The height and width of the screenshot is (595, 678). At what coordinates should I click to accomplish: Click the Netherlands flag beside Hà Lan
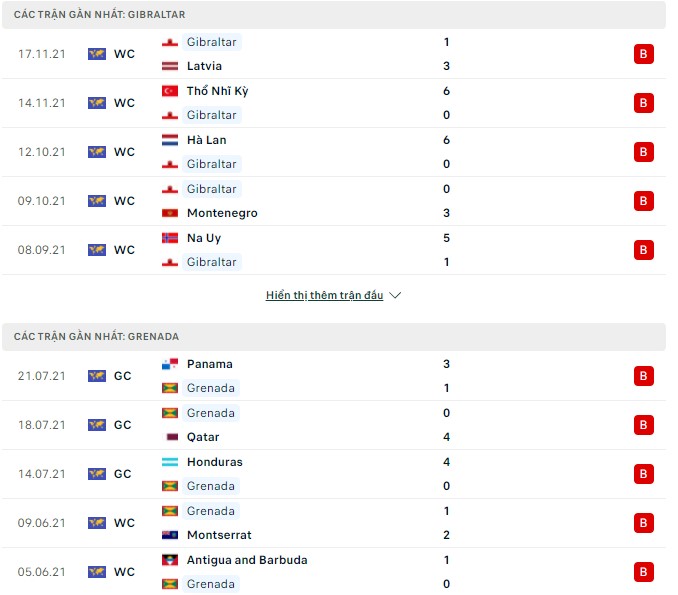pos(170,140)
